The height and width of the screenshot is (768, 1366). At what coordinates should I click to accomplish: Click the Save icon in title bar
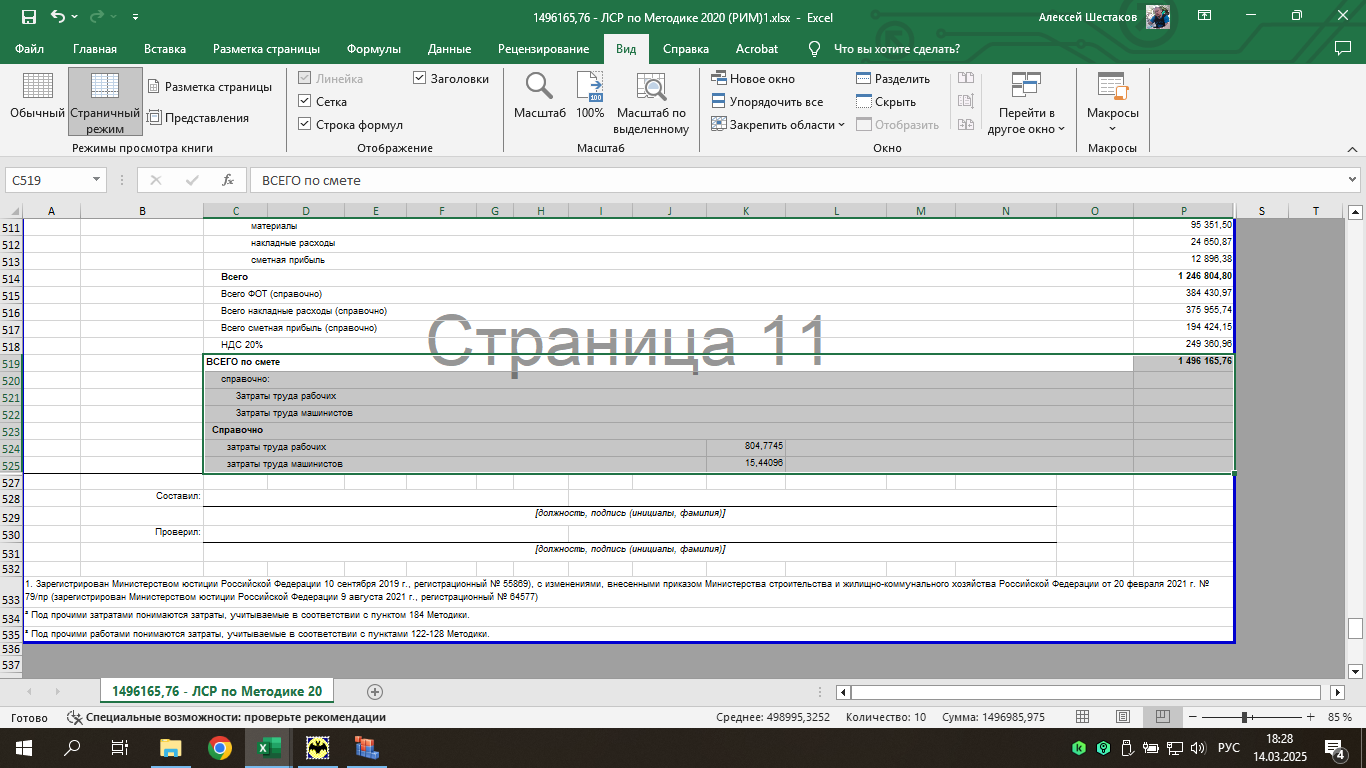[28, 17]
